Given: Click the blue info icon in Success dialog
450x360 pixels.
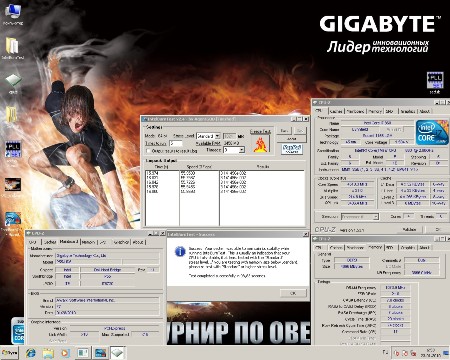Looking at the screenshot, I should [180, 251].
